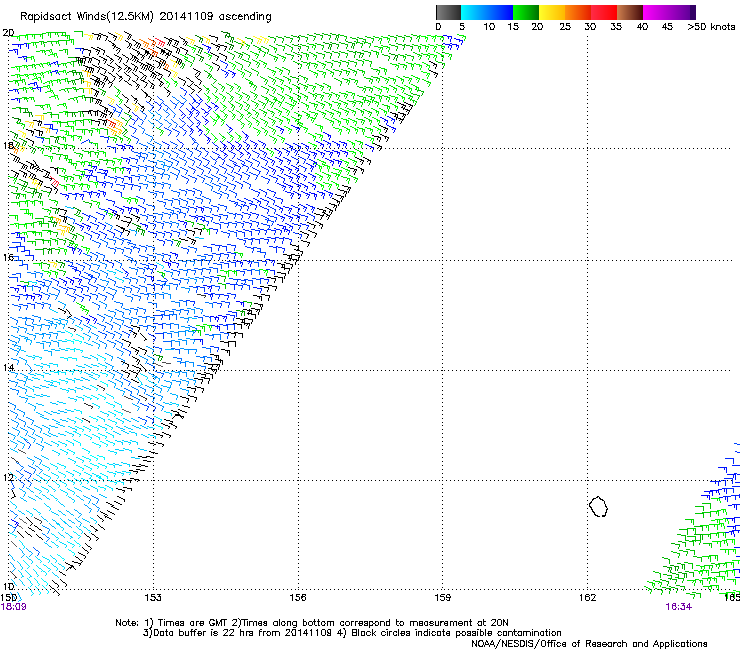Click the title 'Rapidscat Winds(12.5KM) 20141109 ascending'
Screen dimensions: 740x650
146,17
